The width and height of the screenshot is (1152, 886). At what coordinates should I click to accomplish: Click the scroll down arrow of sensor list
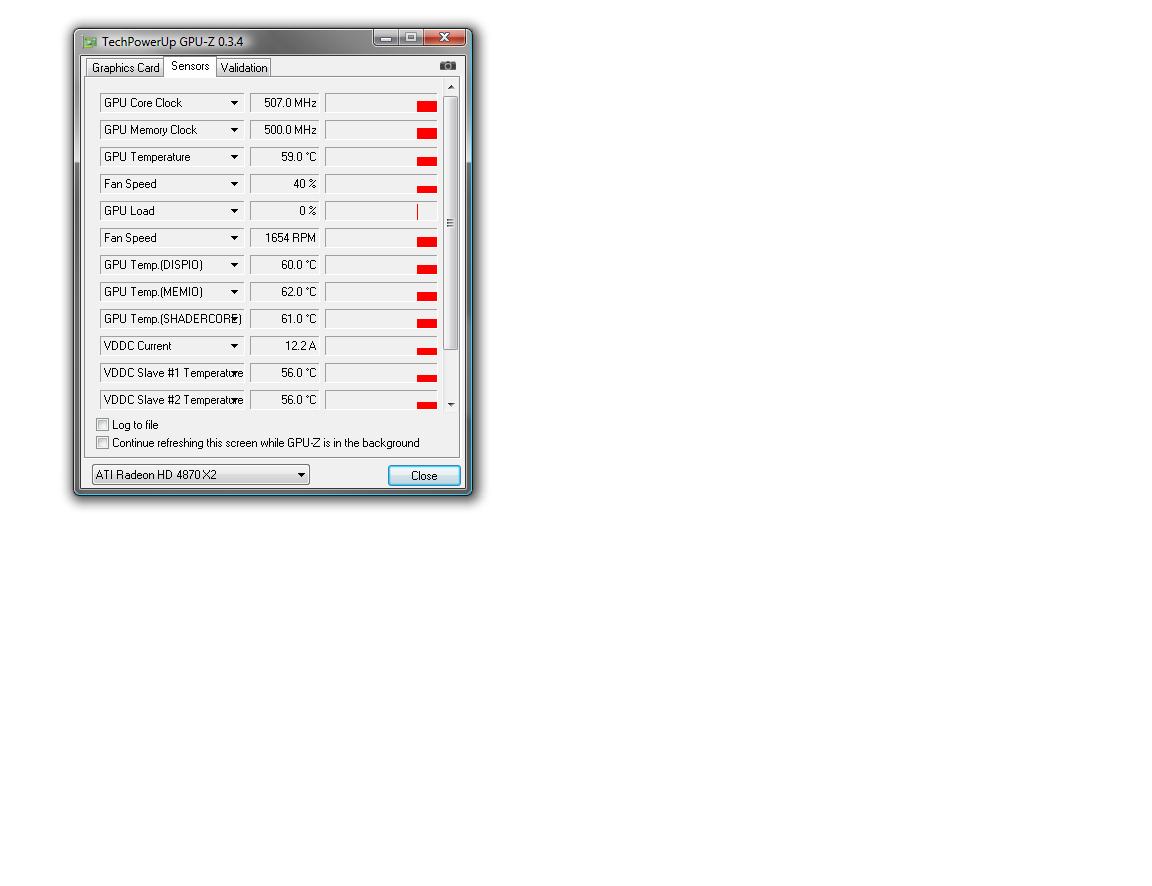[x=451, y=405]
